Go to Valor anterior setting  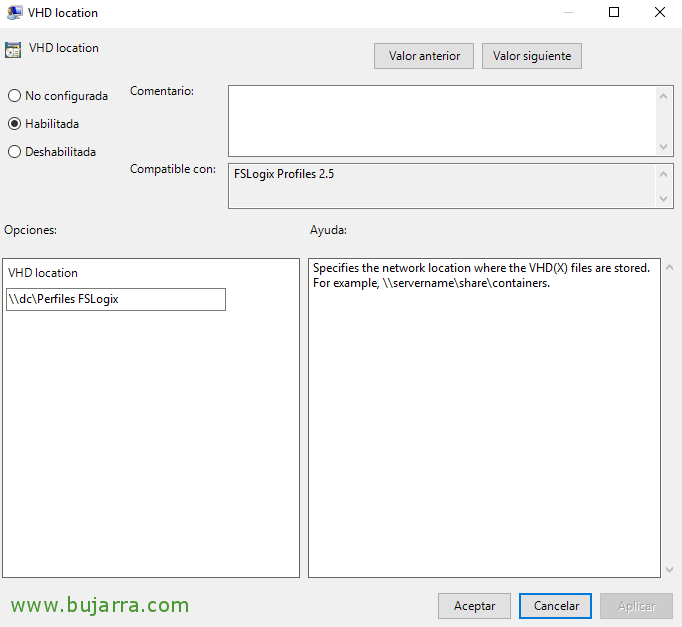(424, 56)
